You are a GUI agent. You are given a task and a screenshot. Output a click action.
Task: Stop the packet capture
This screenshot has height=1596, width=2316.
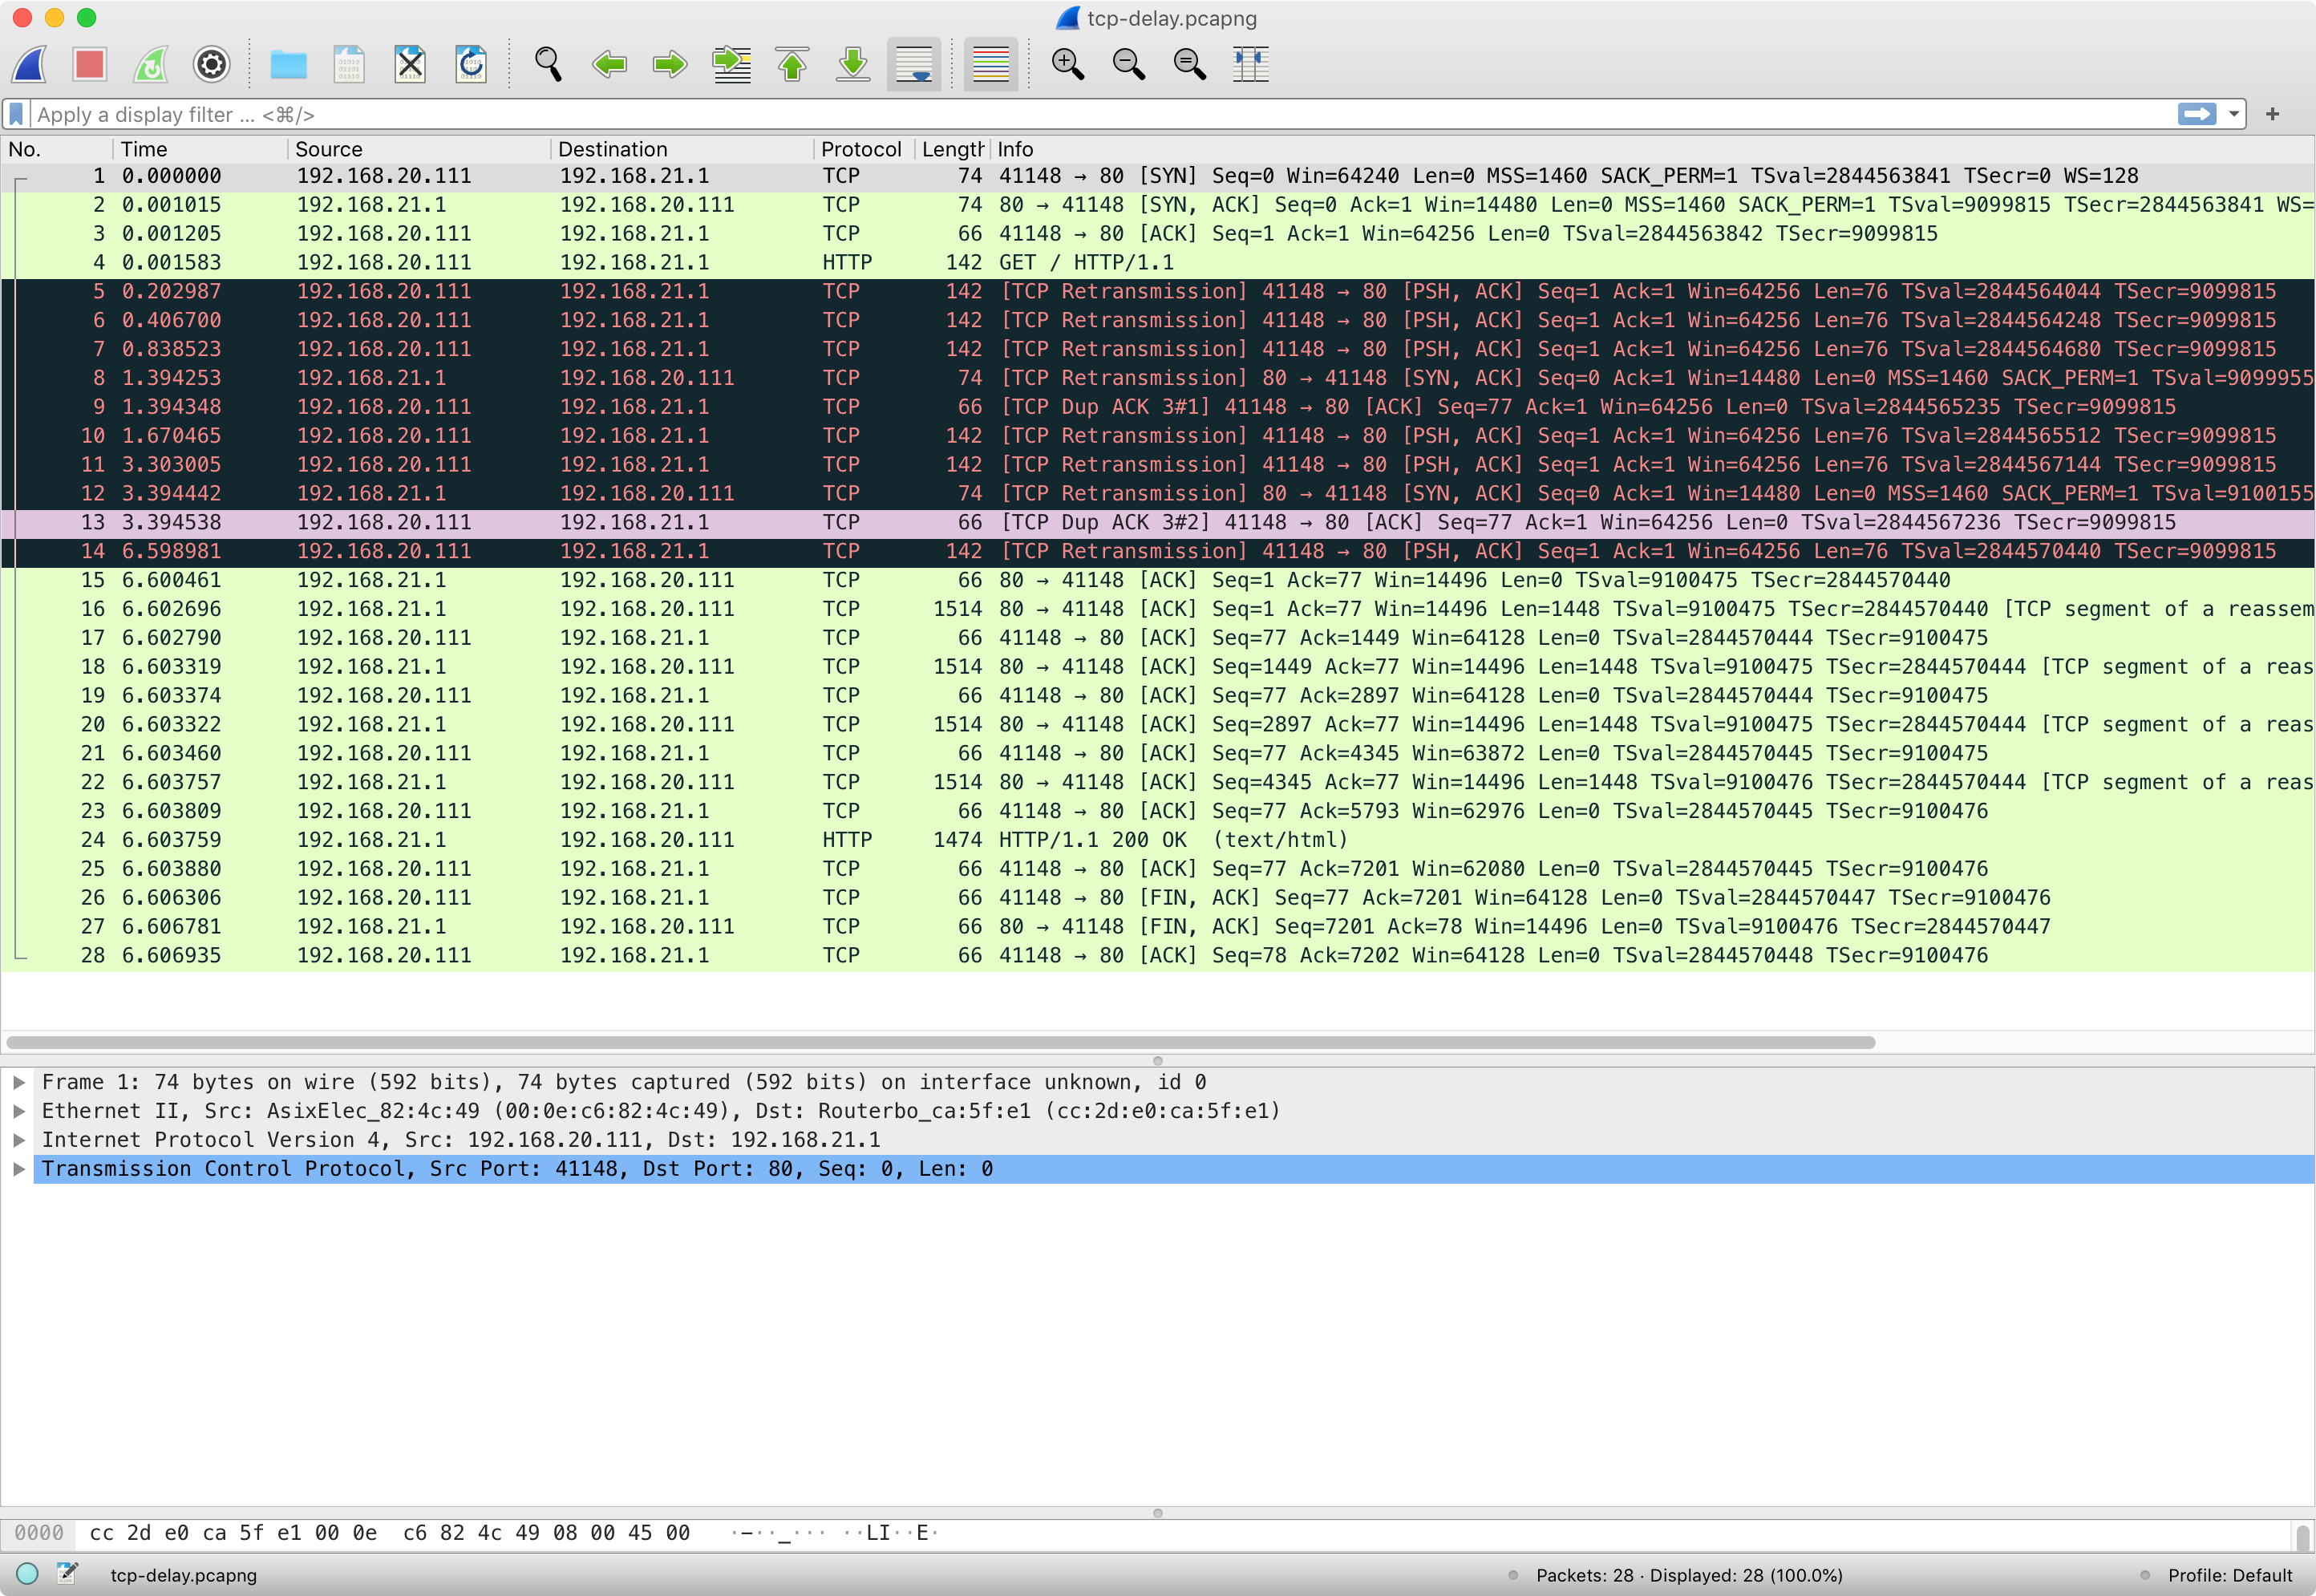tap(89, 63)
